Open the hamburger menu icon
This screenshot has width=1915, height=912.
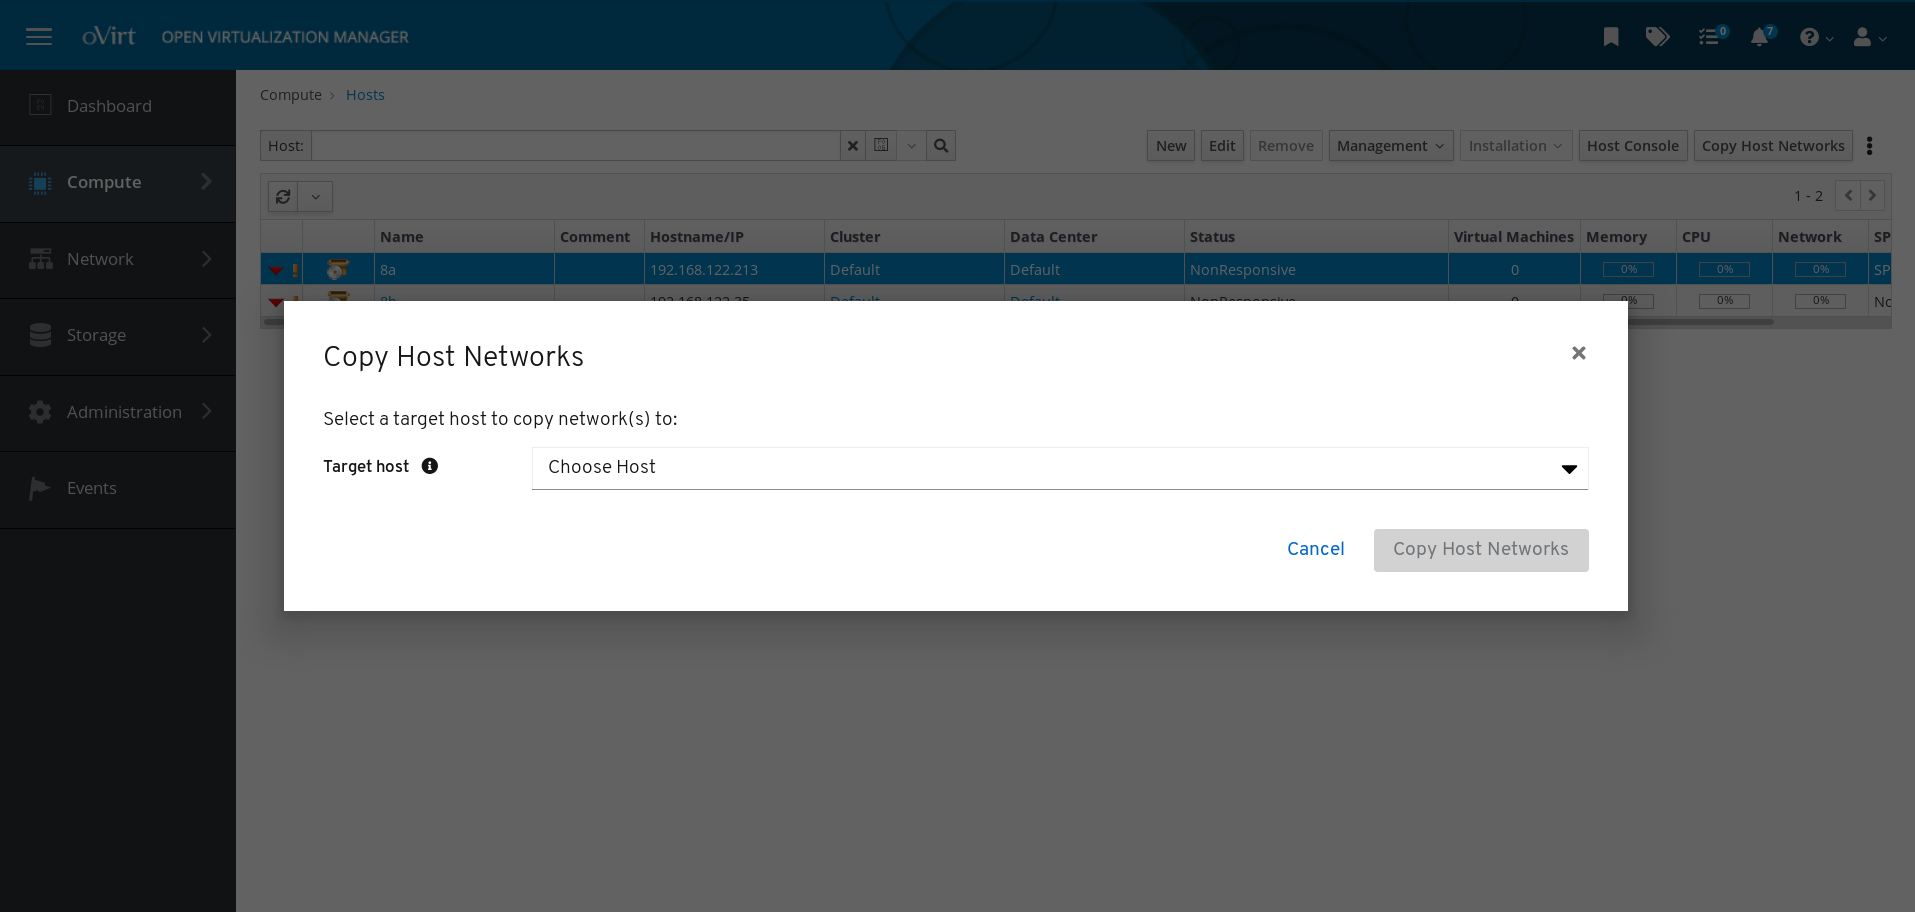click(x=38, y=36)
